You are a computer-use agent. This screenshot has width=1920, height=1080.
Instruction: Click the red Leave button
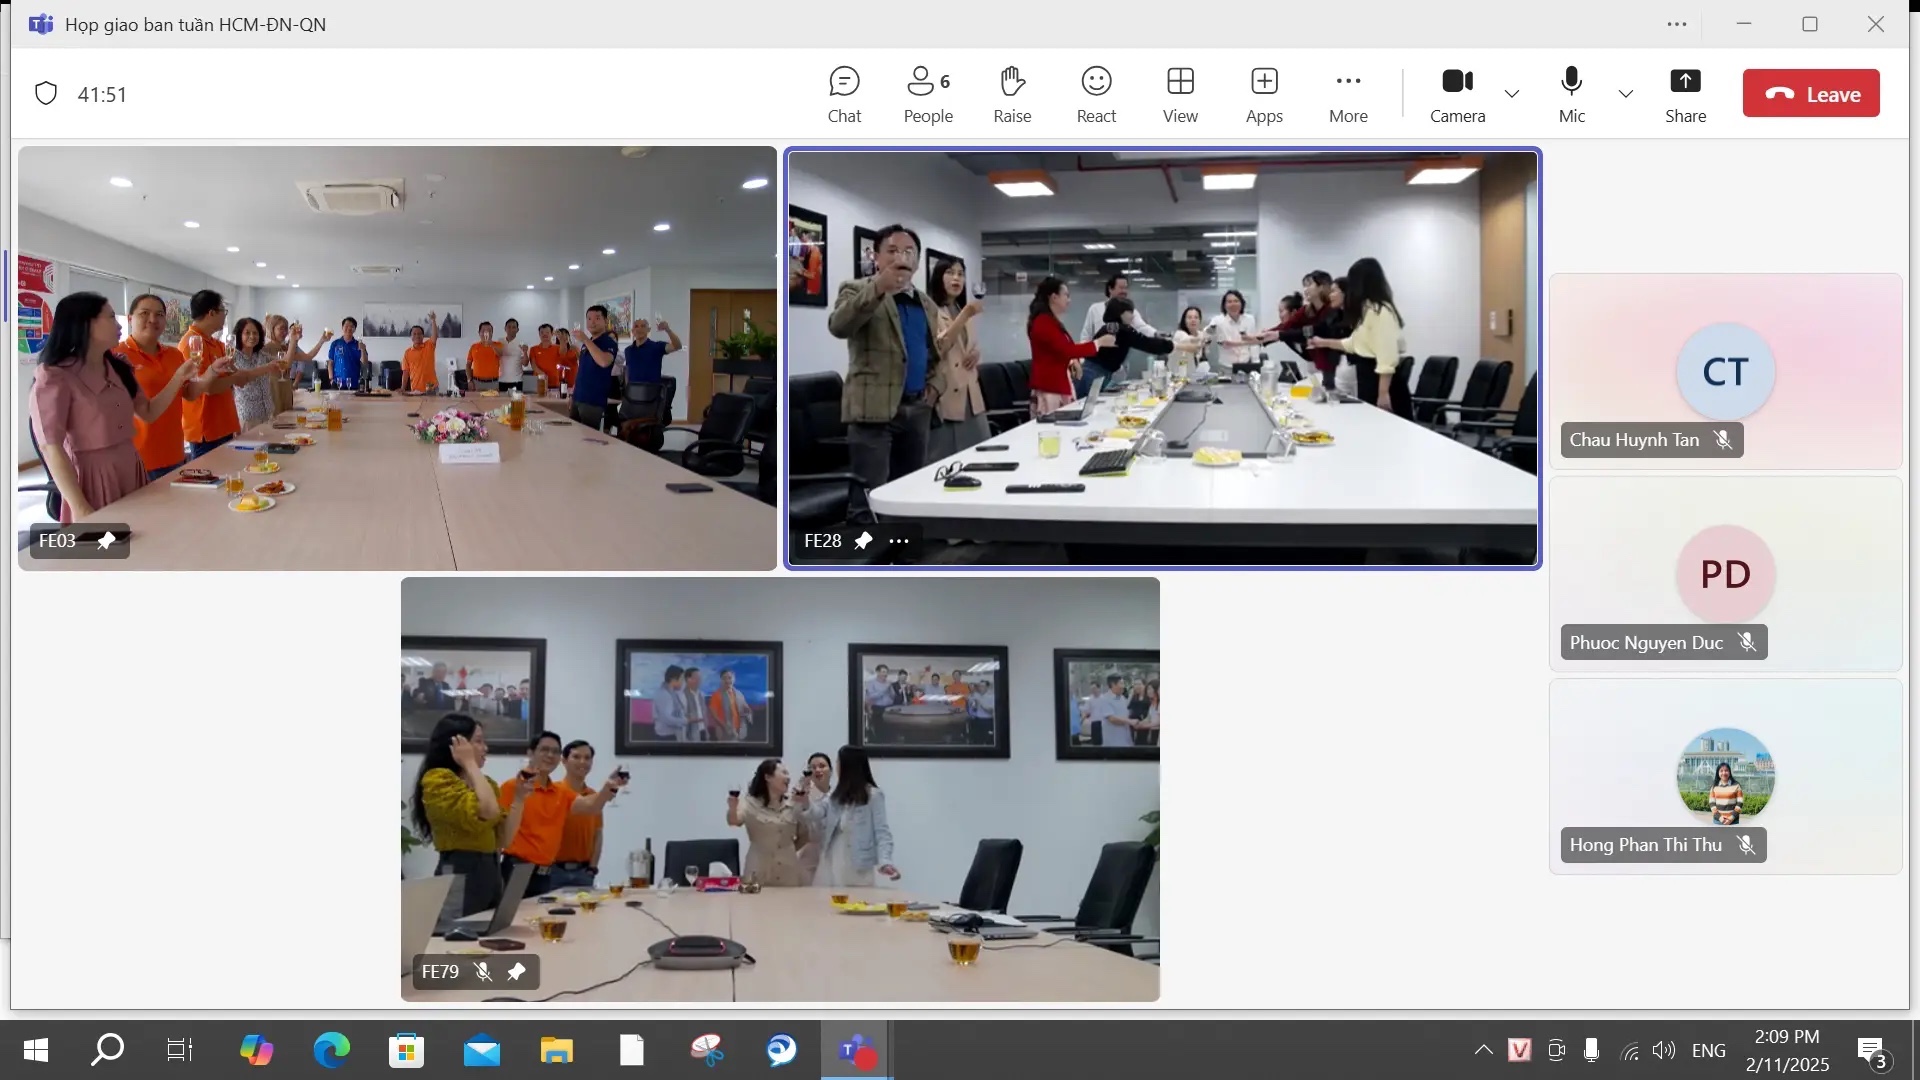click(x=1811, y=94)
